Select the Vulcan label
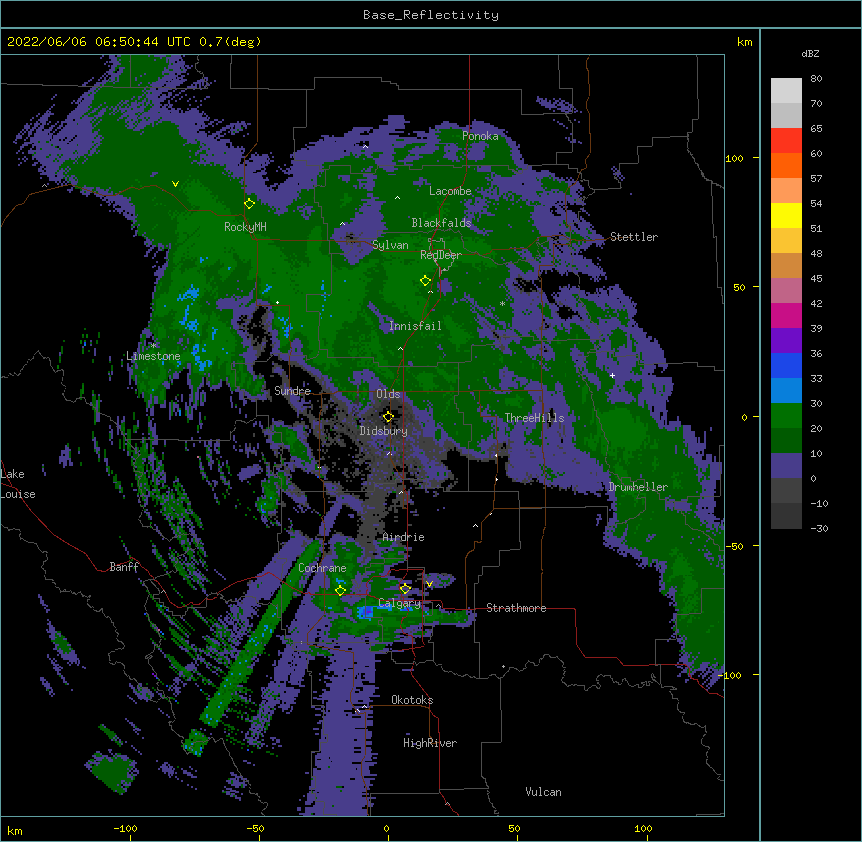 coord(543,792)
